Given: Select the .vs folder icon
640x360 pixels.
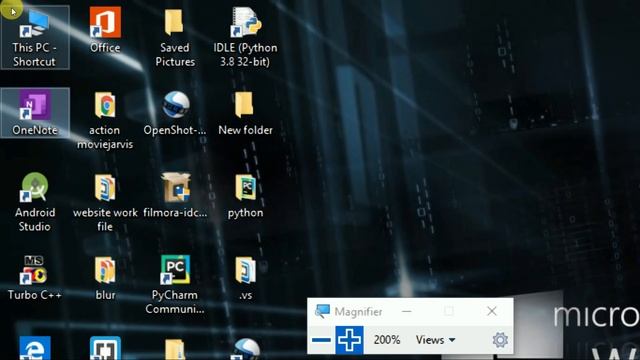Looking at the screenshot, I should click(x=246, y=270).
